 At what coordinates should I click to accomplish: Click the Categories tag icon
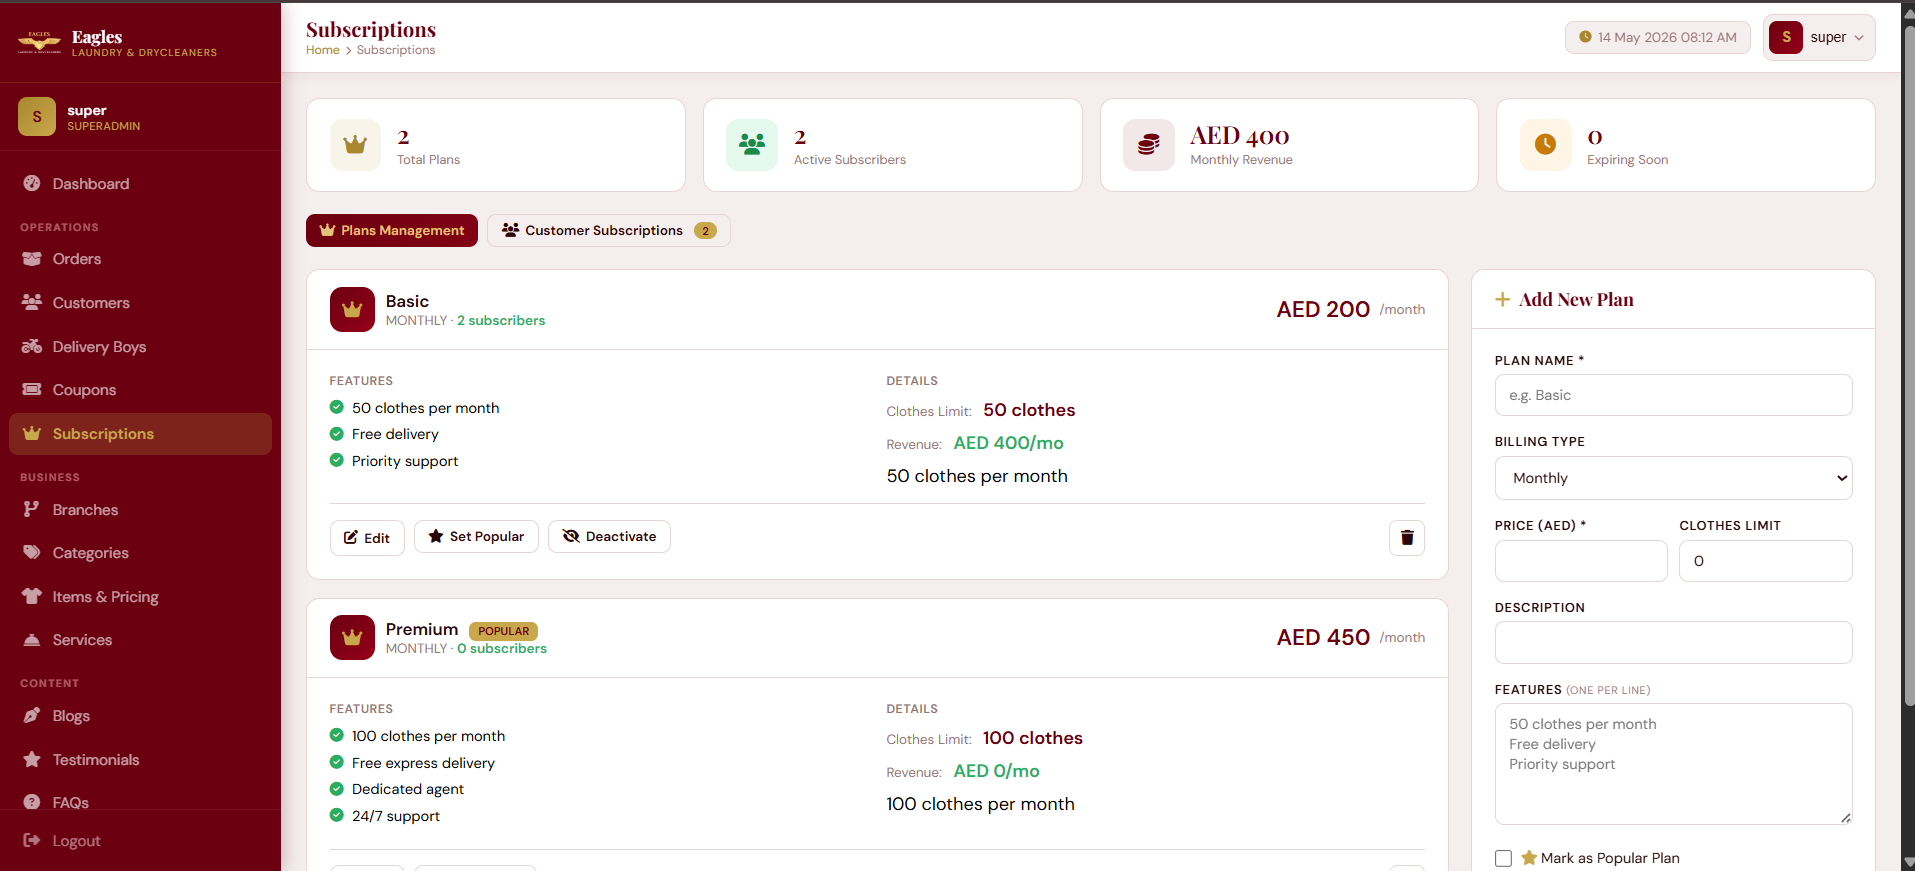32,553
